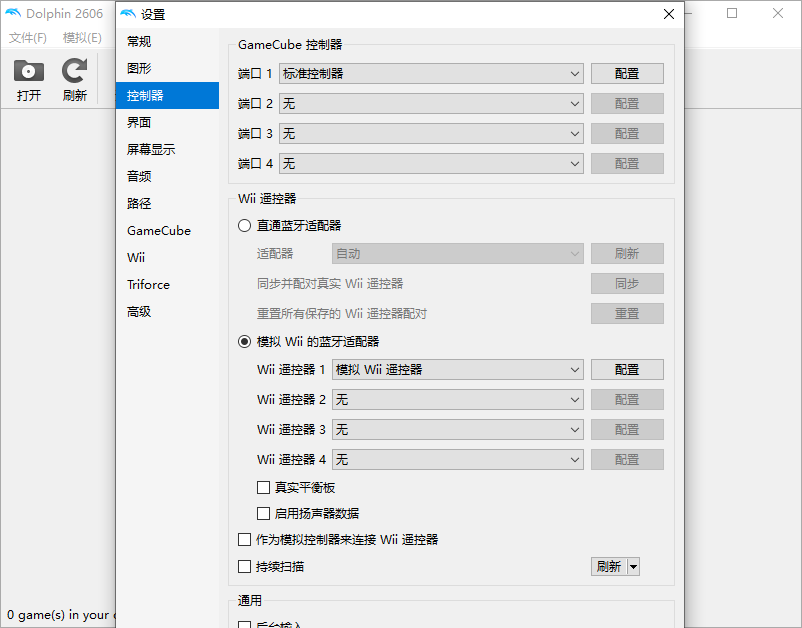
Task: Enable the 真实平衡板 checkbox
Action: (x=263, y=487)
